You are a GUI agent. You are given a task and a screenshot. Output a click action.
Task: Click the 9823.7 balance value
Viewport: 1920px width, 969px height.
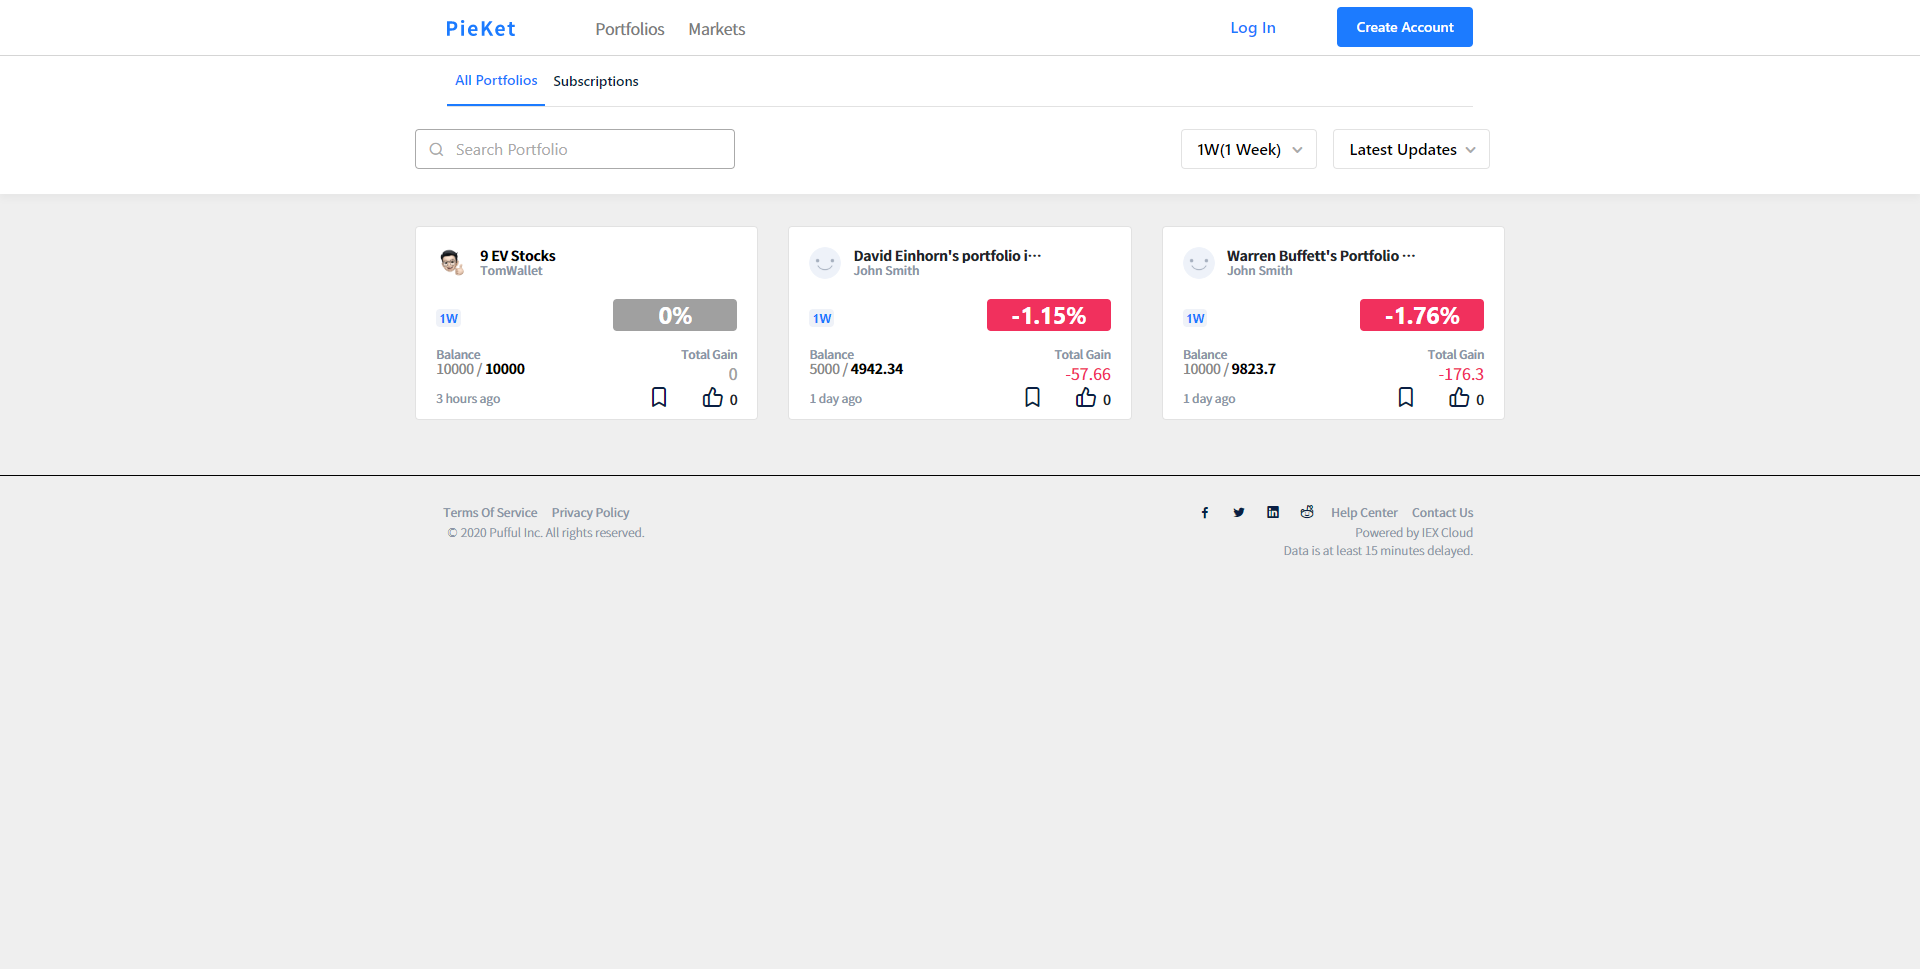1254,369
